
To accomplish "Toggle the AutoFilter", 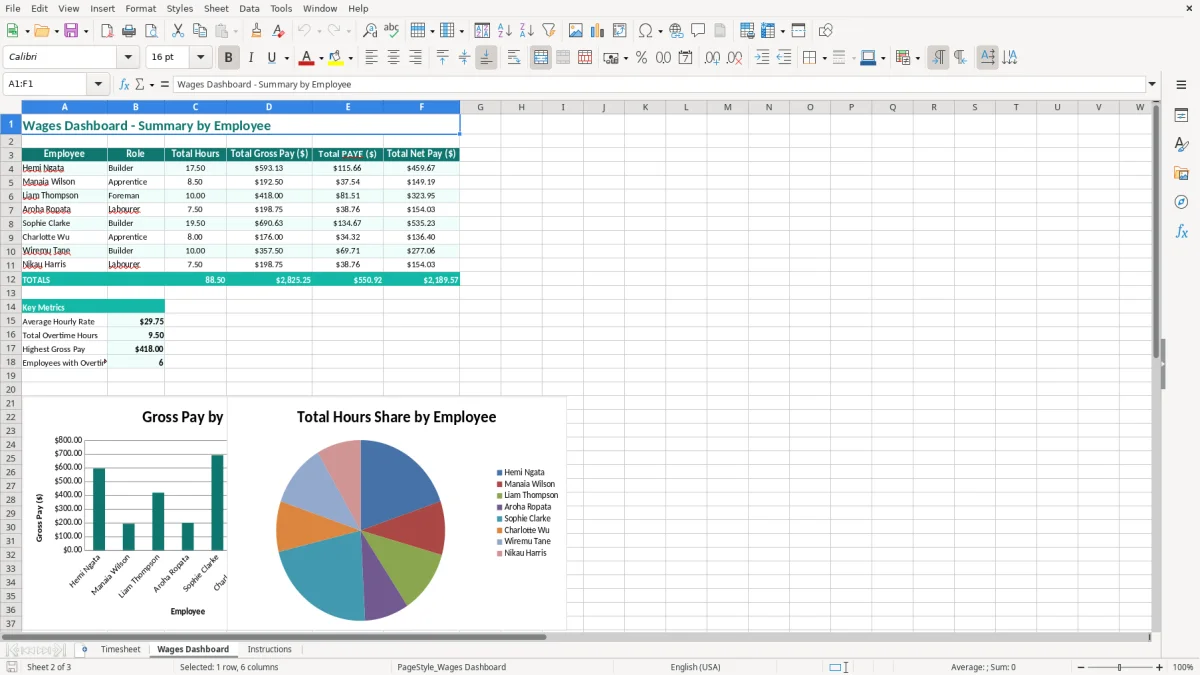I will point(549,31).
